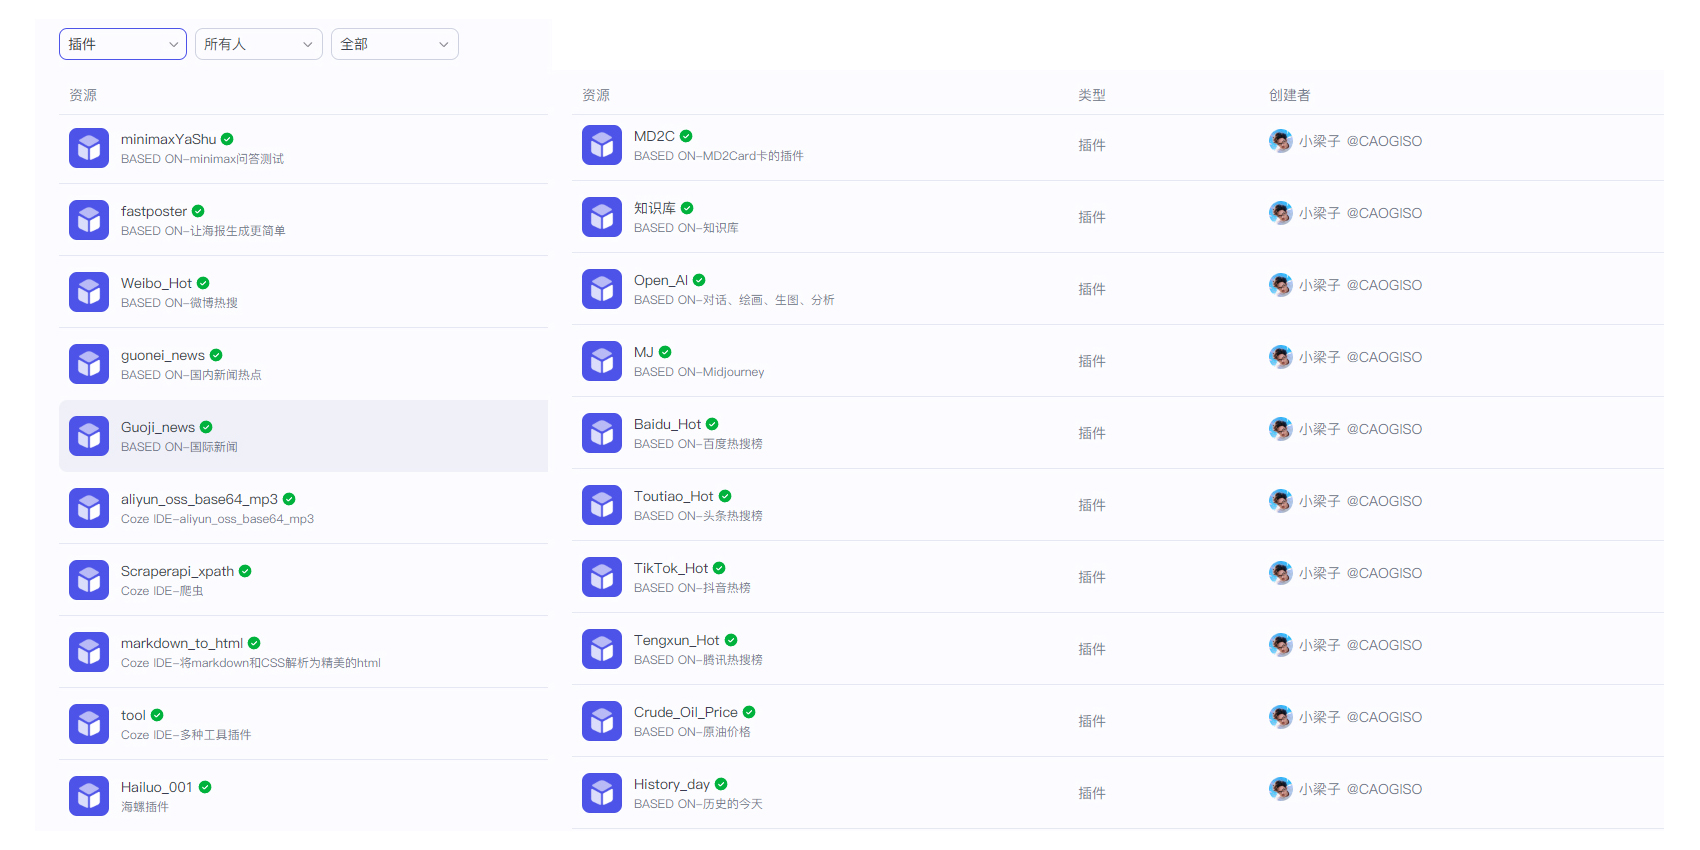
Task: Click the minimaxYaShu plugin cube icon
Action: (x=89, y=148)
